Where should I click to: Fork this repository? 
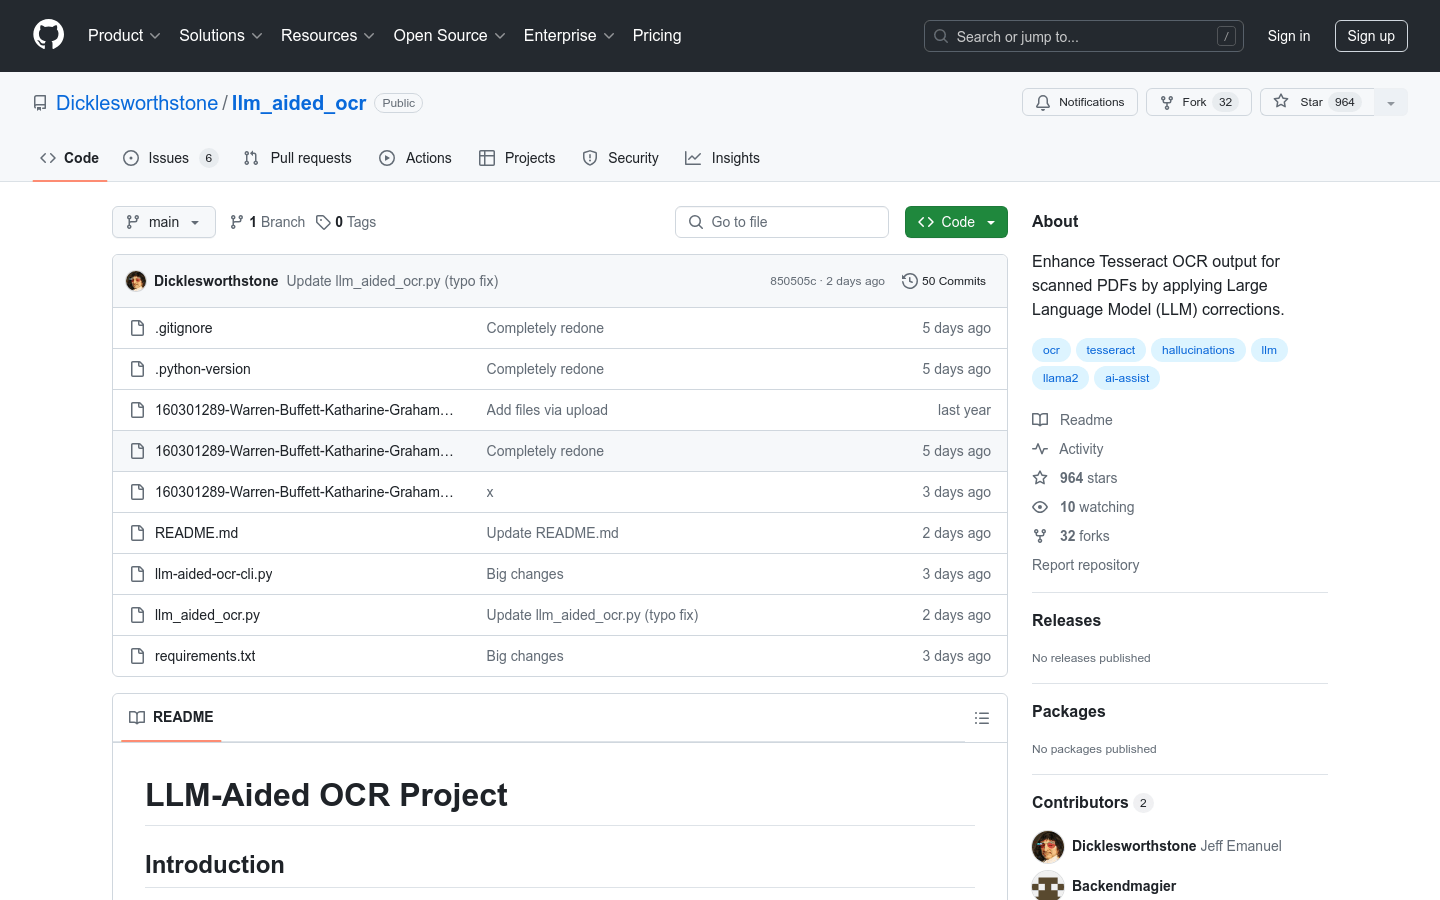point(1198,102)
